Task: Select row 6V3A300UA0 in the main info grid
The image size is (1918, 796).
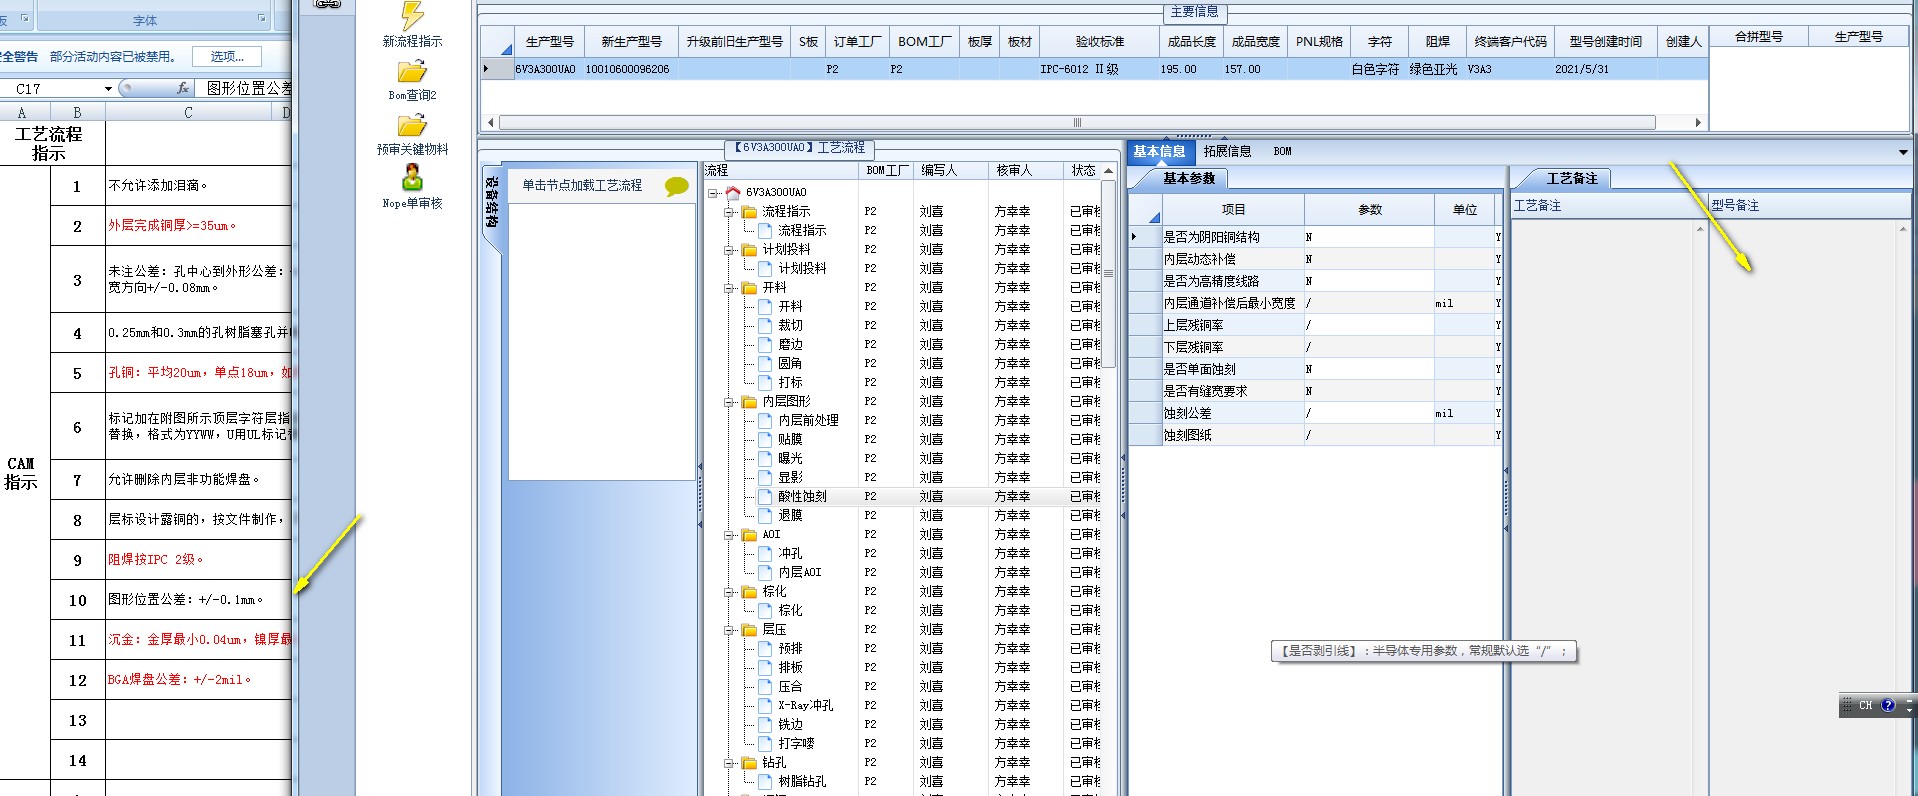Action: point(1095,69)
